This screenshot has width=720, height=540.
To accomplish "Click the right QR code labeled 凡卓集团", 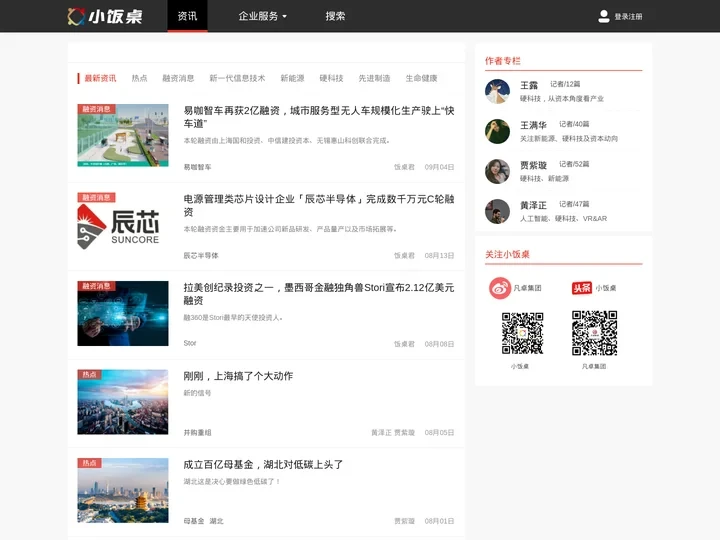I will [x=594, y=333].
